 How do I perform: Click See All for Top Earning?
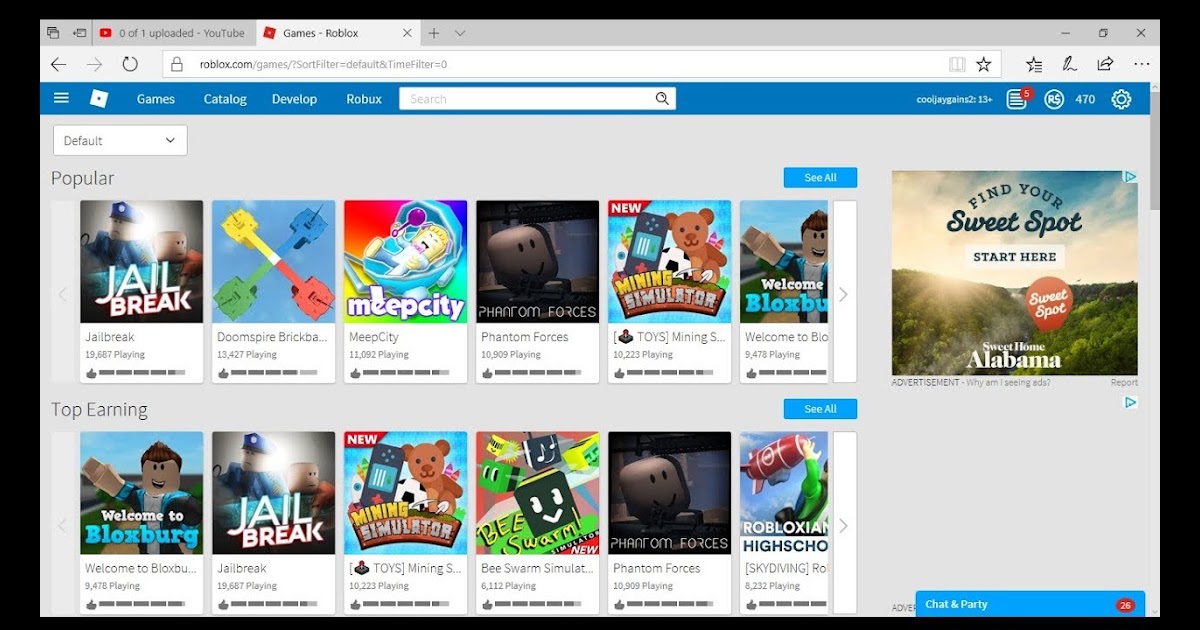point(820,408)
